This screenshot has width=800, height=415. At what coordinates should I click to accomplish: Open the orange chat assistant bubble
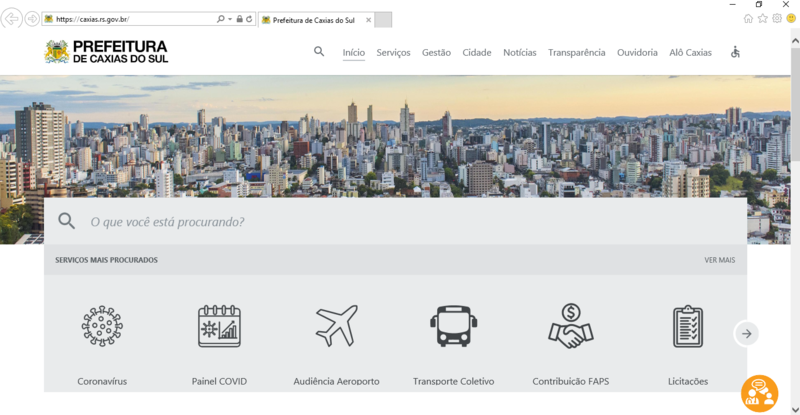pos(760,394)
